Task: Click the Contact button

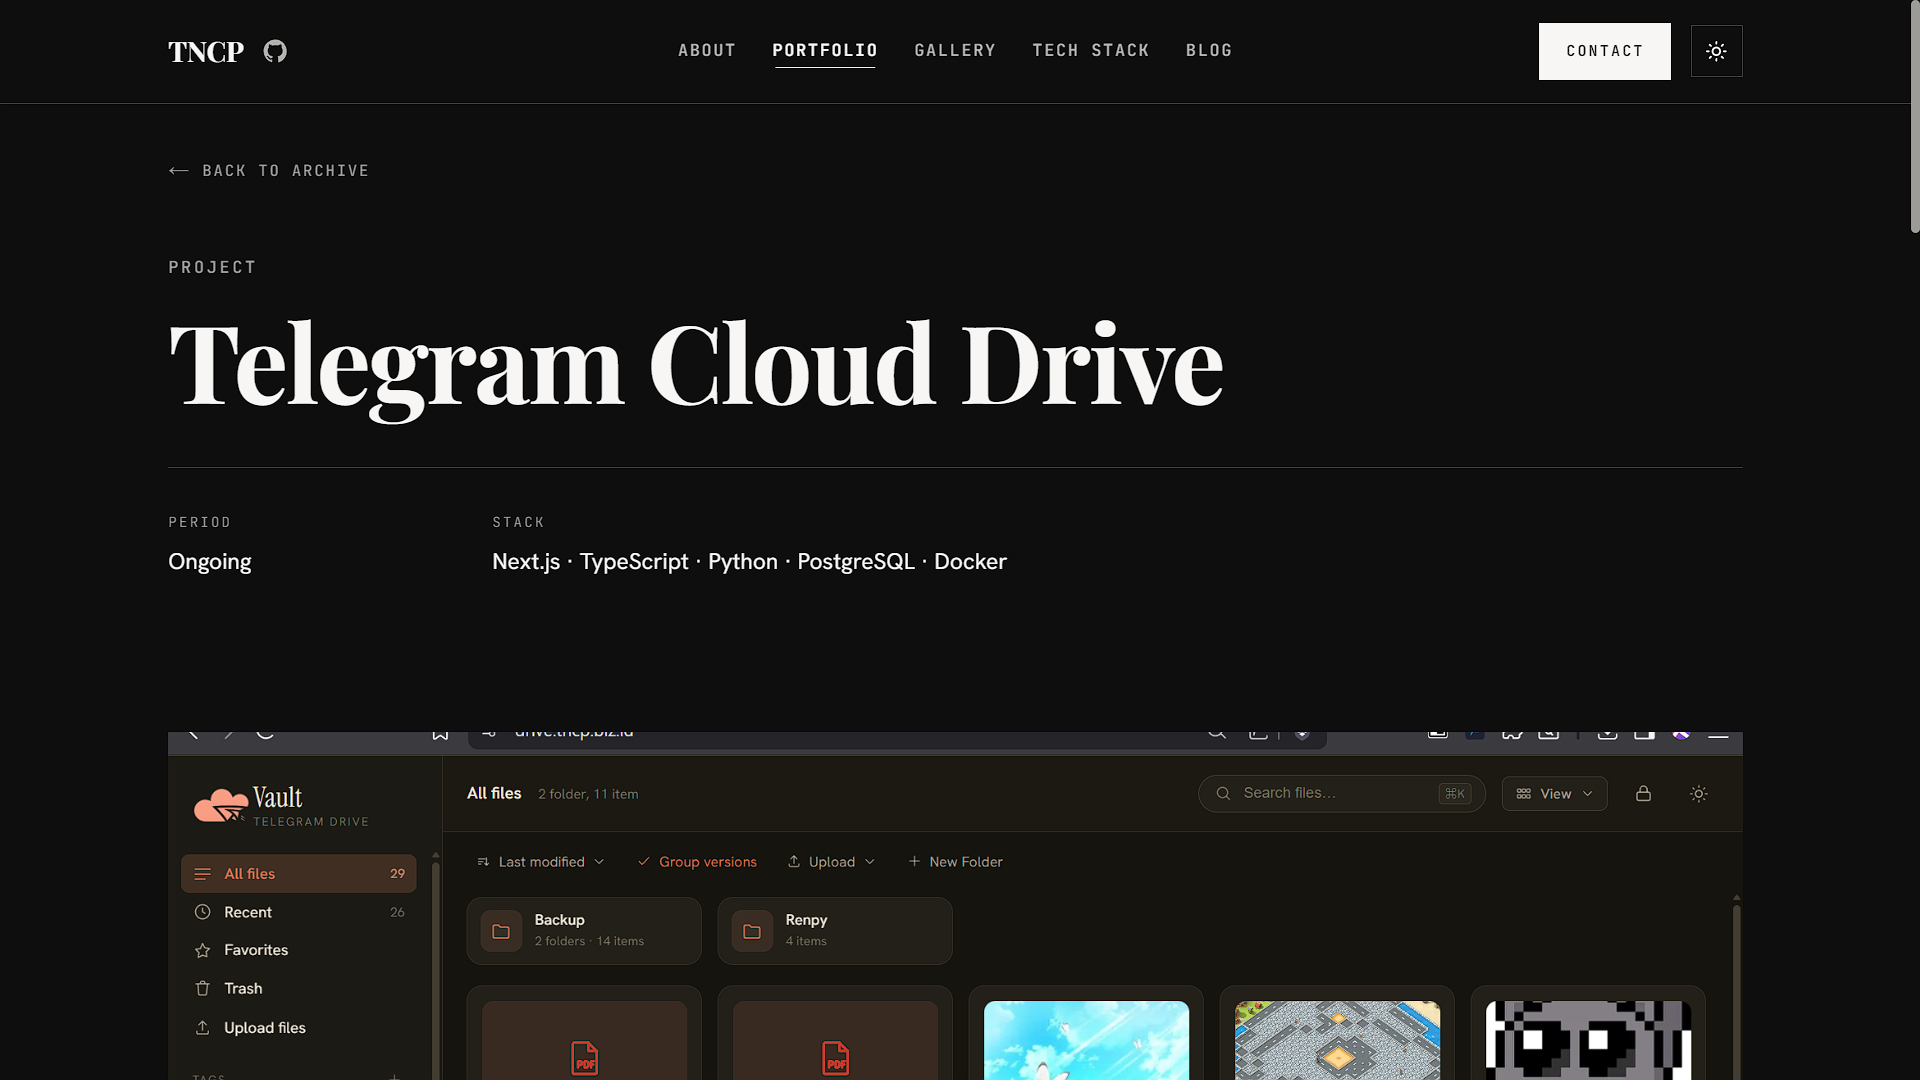Action: click(x=1604, y=51)
